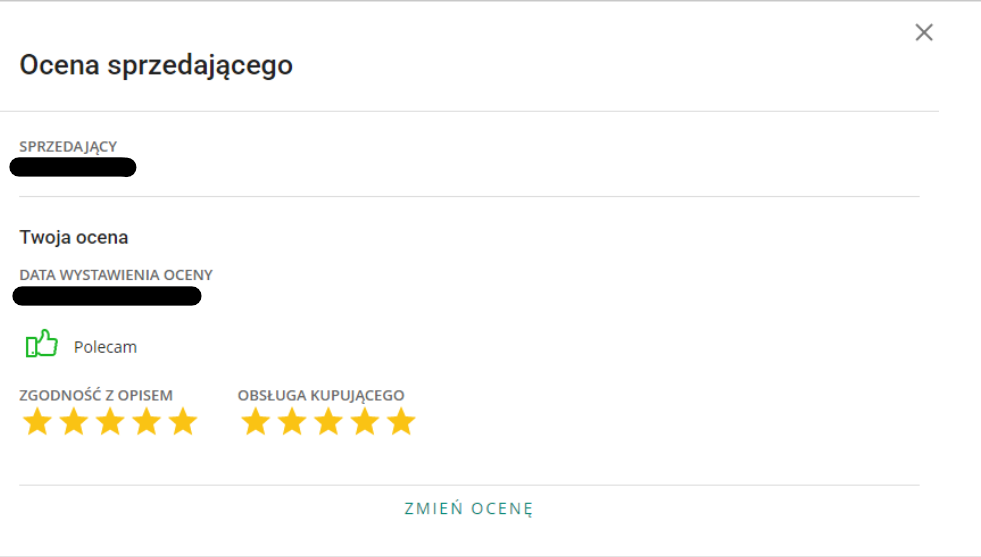Click the redacted date under Data wystawienia oceny
Viewport: 981px width, 557px height.
(x=107, y=296)
